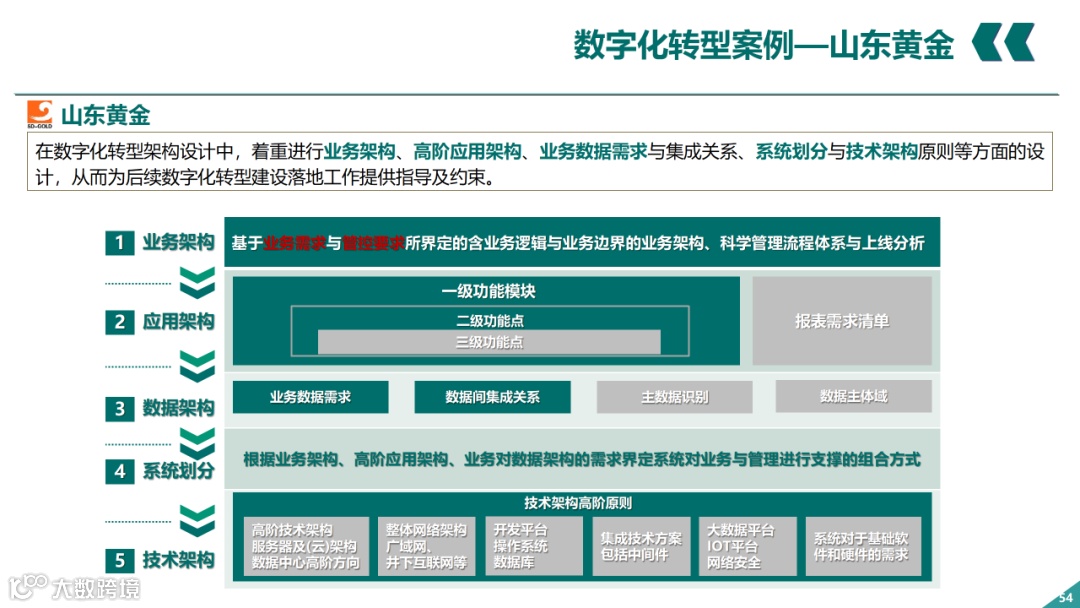1080x608 pixels.
Task: Click the 数据间集成关系 green box
Action: (492, 397)
